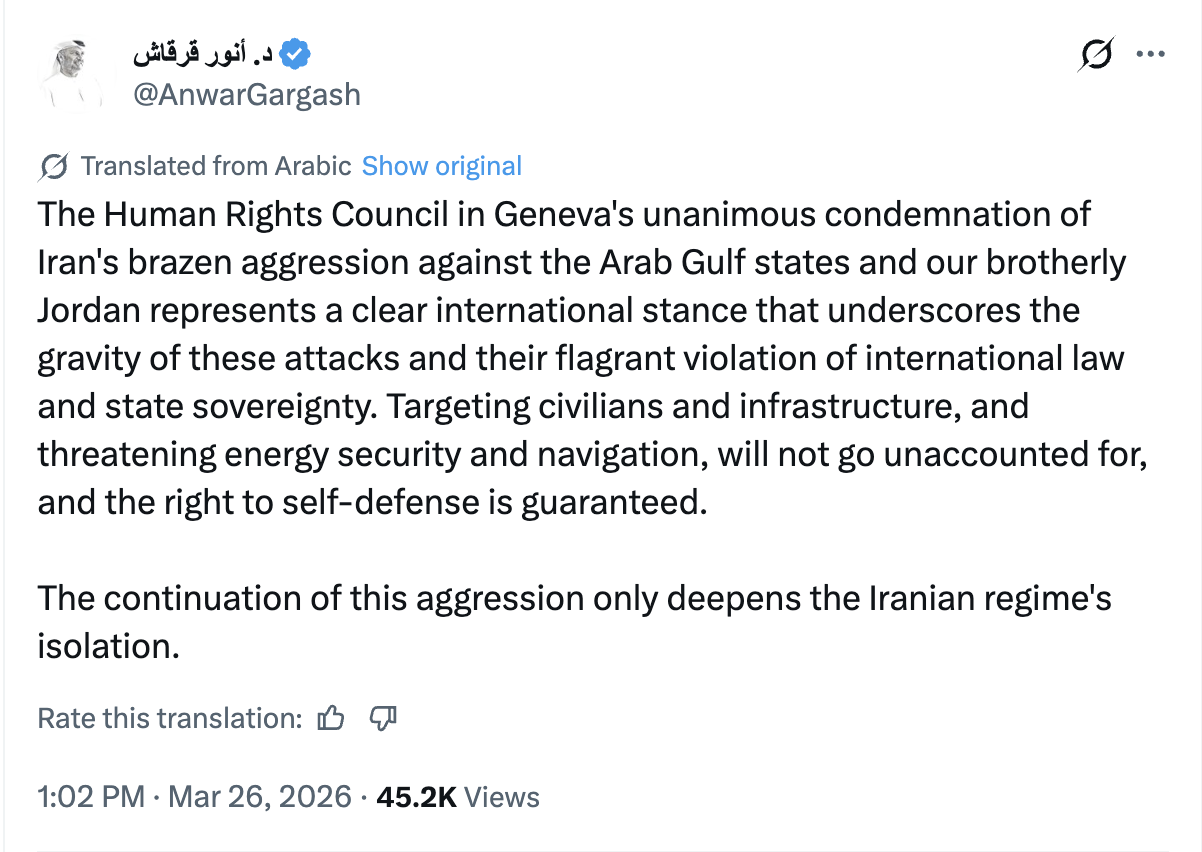Screen dimensions: 1202x852
Task: Click the paragraph starting "The Human Rights Council"
Action: point(563,215)
